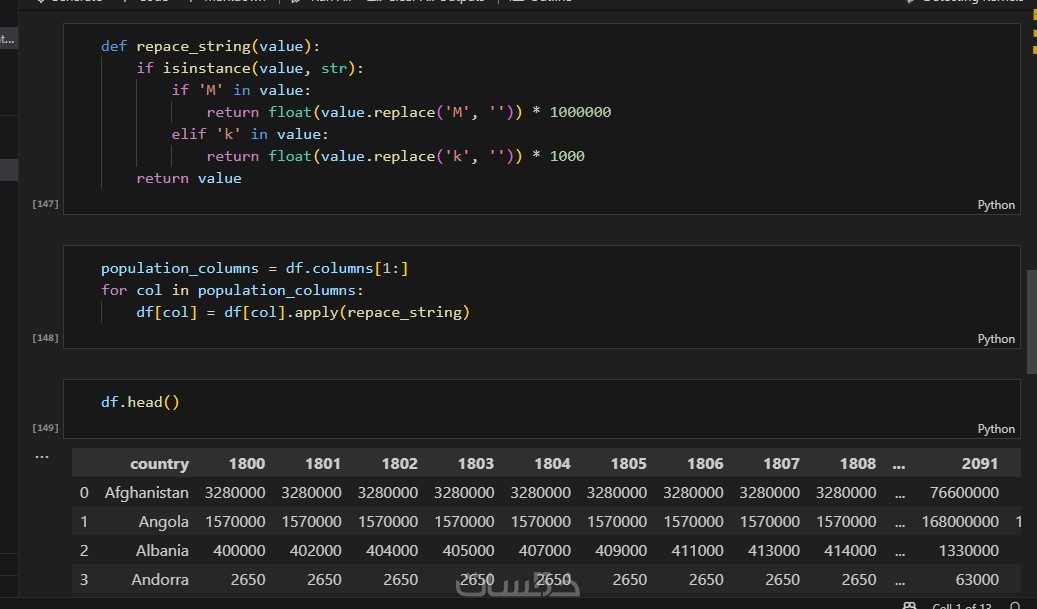
Task: Select the Python language label of cell 147
Action: (x=995, y=205)
